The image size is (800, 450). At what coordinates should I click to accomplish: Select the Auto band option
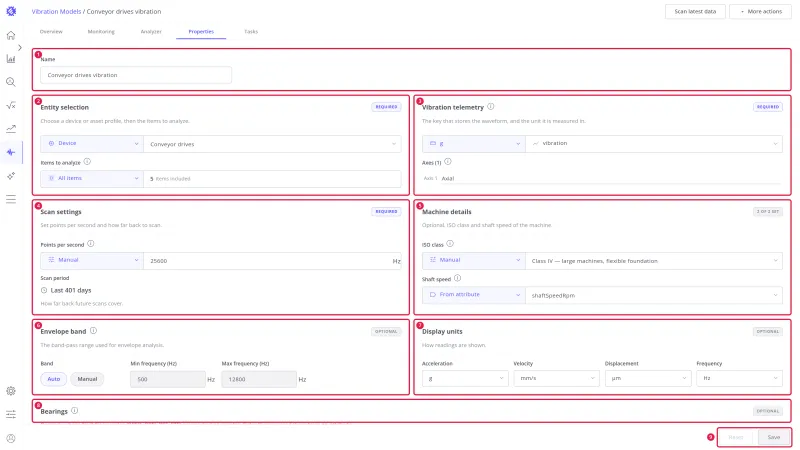tap(54, 379)
